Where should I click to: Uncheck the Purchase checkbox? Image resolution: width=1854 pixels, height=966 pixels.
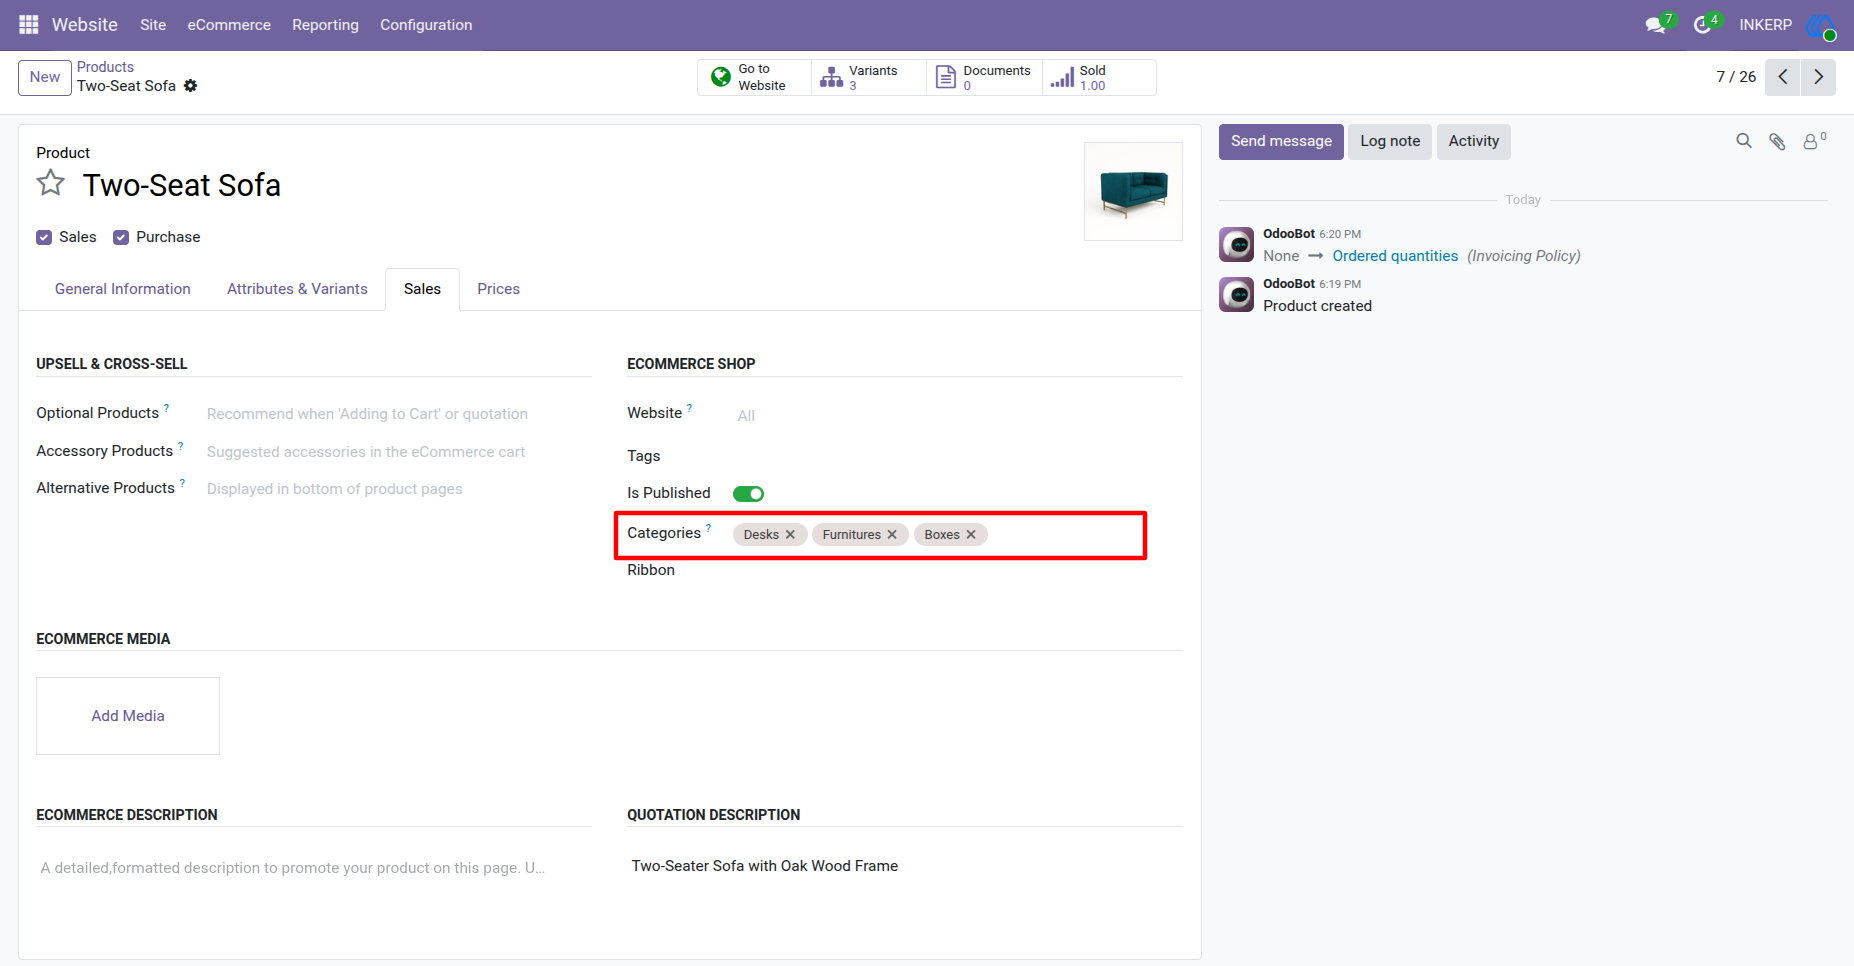tap(121, 237)
